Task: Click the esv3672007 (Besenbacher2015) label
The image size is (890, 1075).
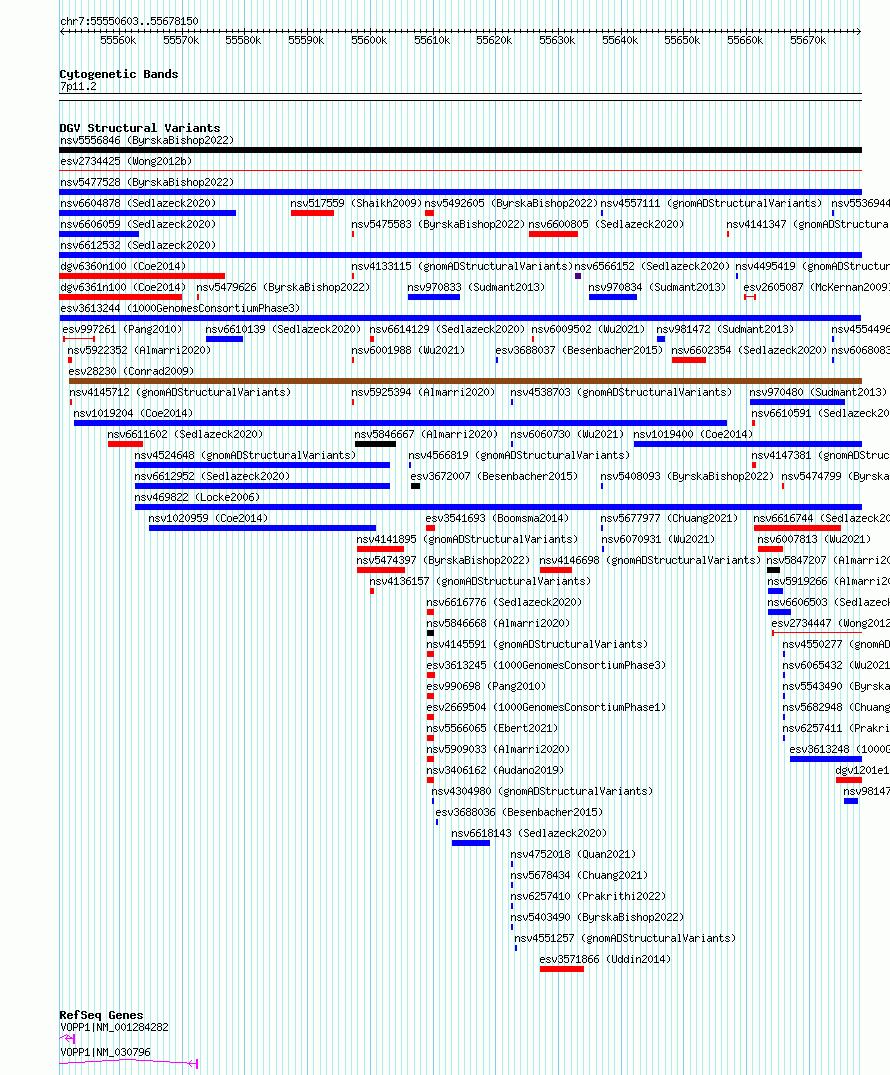Action: point(494,476)
